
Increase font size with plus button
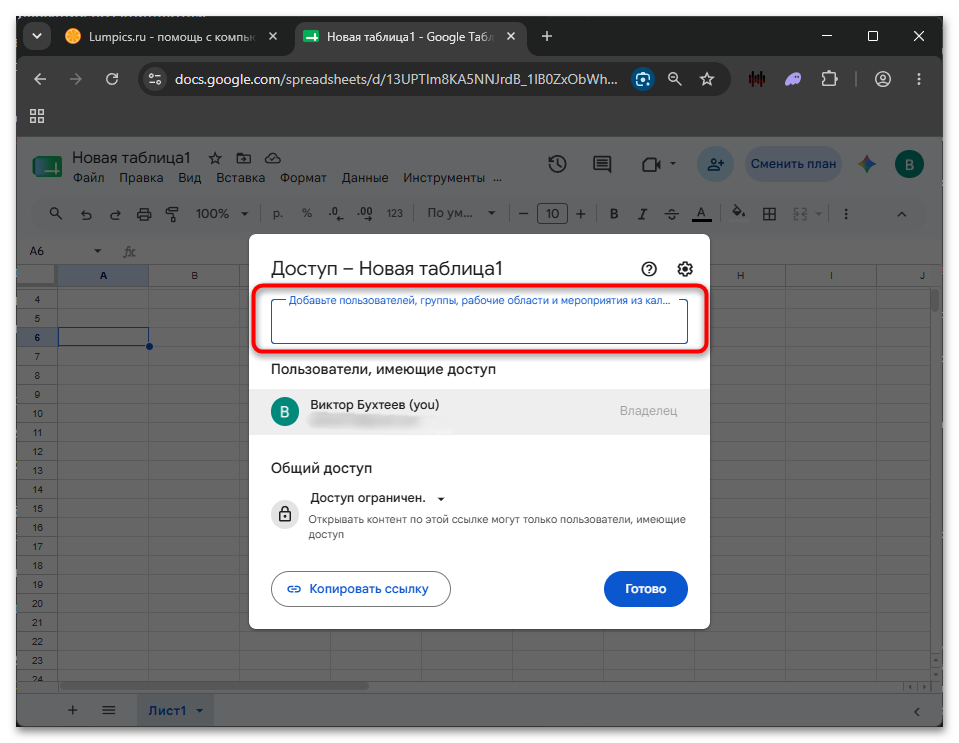pos(581,214)
